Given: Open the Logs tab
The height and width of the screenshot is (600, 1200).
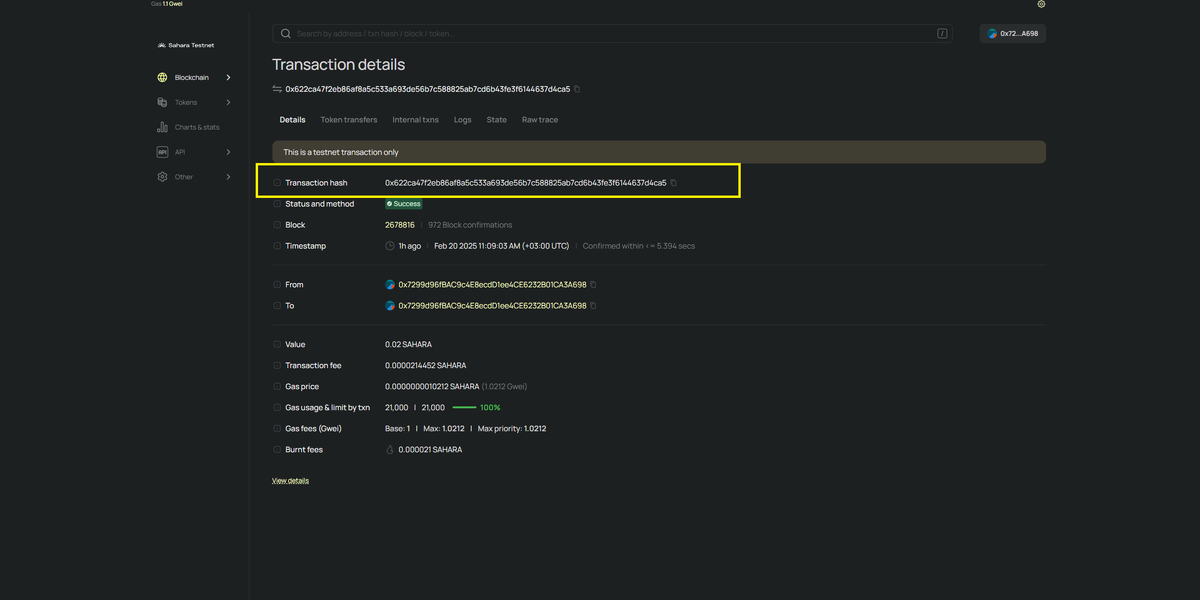Looking at the screenshot, I should coord(462,120).
